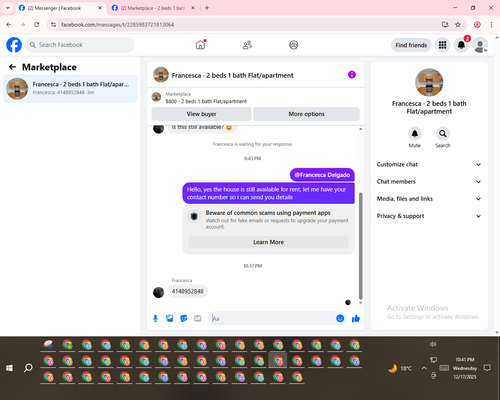Image resolution: width=500 pixels, height=400 pixels.
Task: Attach a photo with the image icon
Action: (169, 318)
